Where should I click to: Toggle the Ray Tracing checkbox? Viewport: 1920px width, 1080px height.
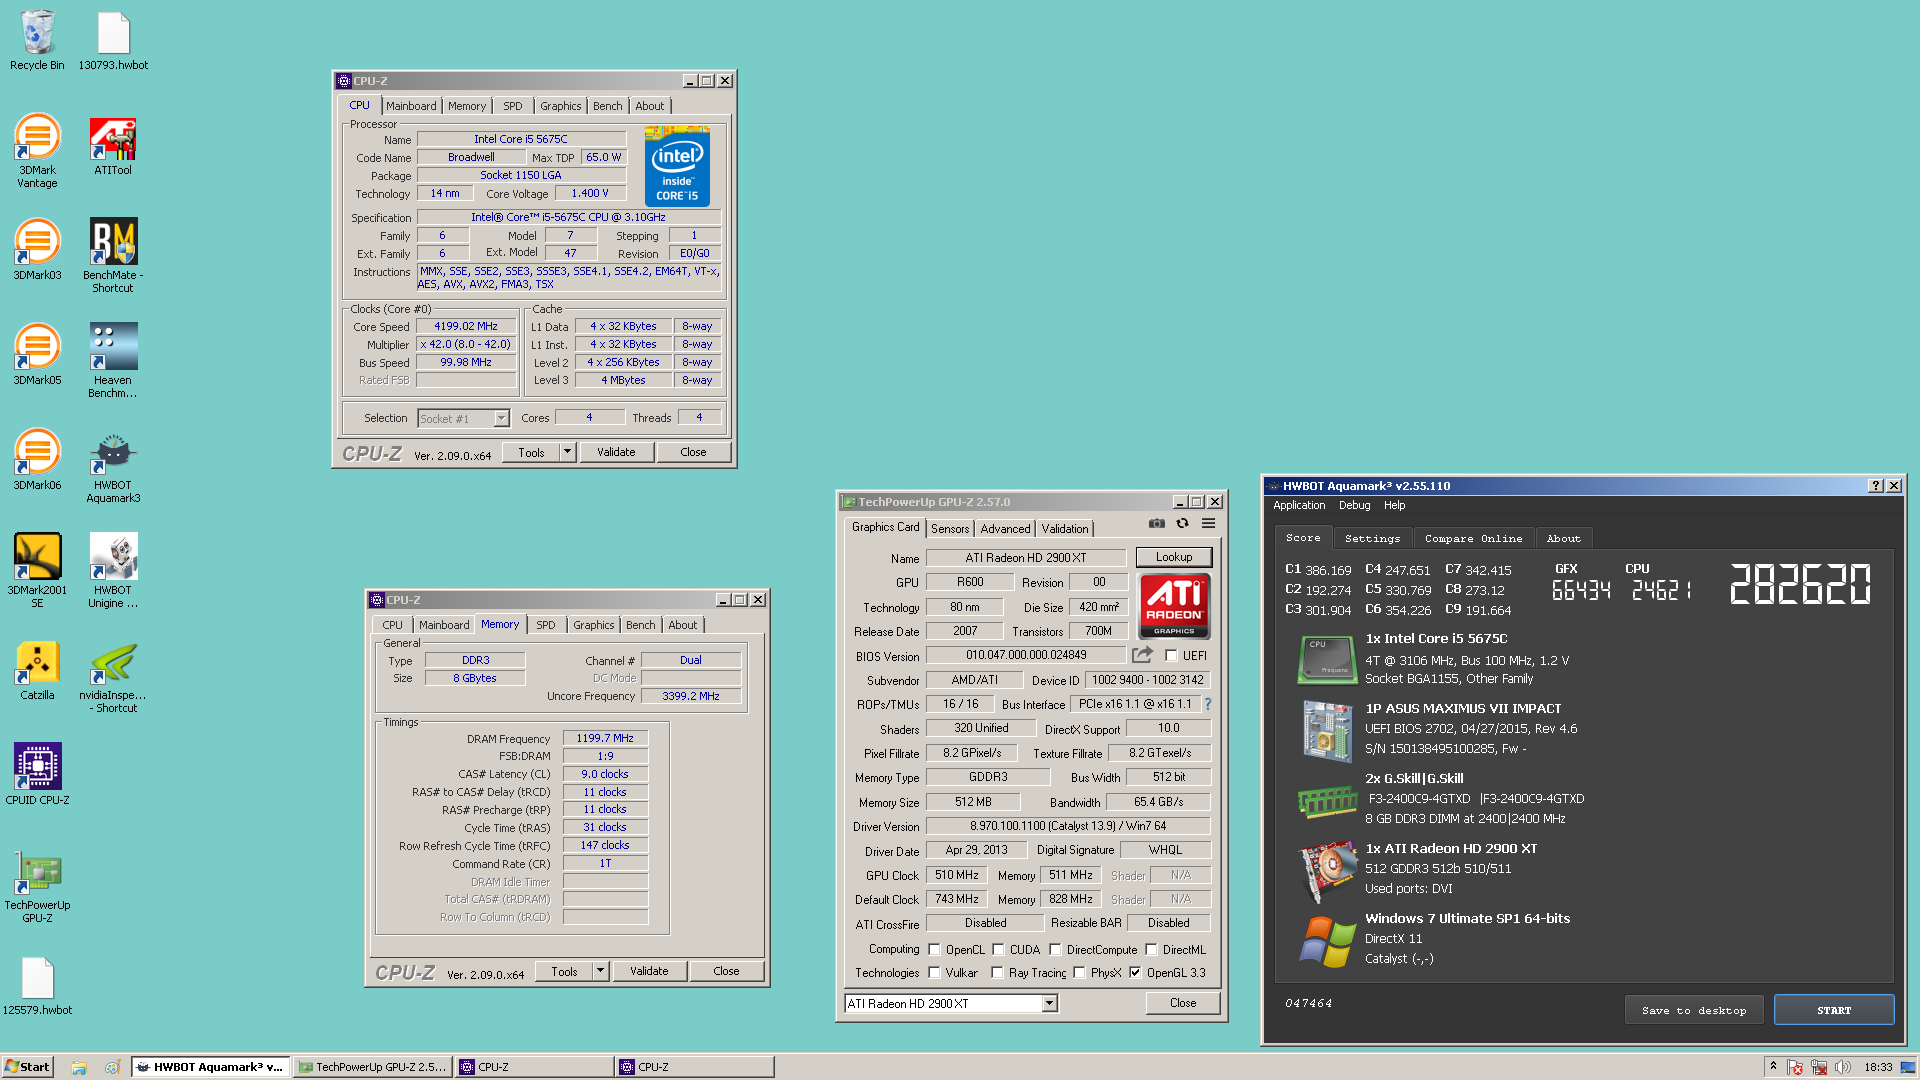(x=997, y=973)
